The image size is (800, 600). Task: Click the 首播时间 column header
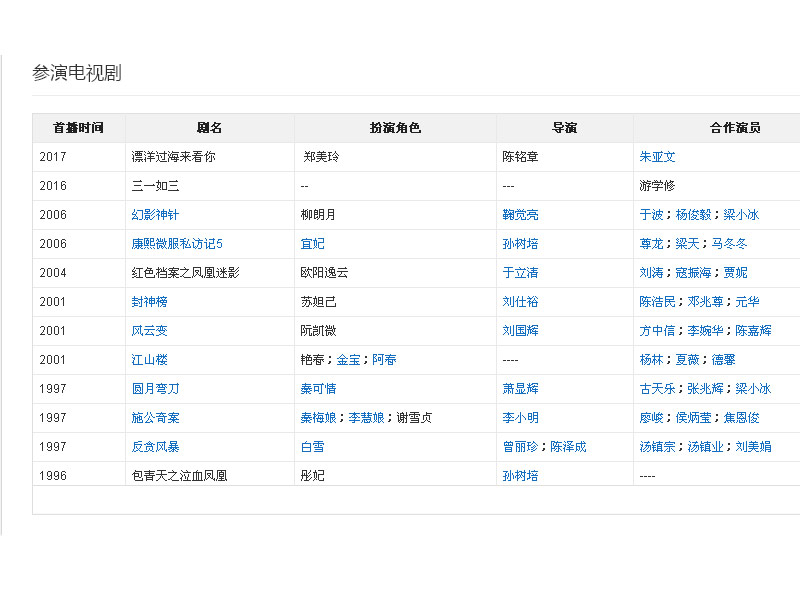pos(77,128)
